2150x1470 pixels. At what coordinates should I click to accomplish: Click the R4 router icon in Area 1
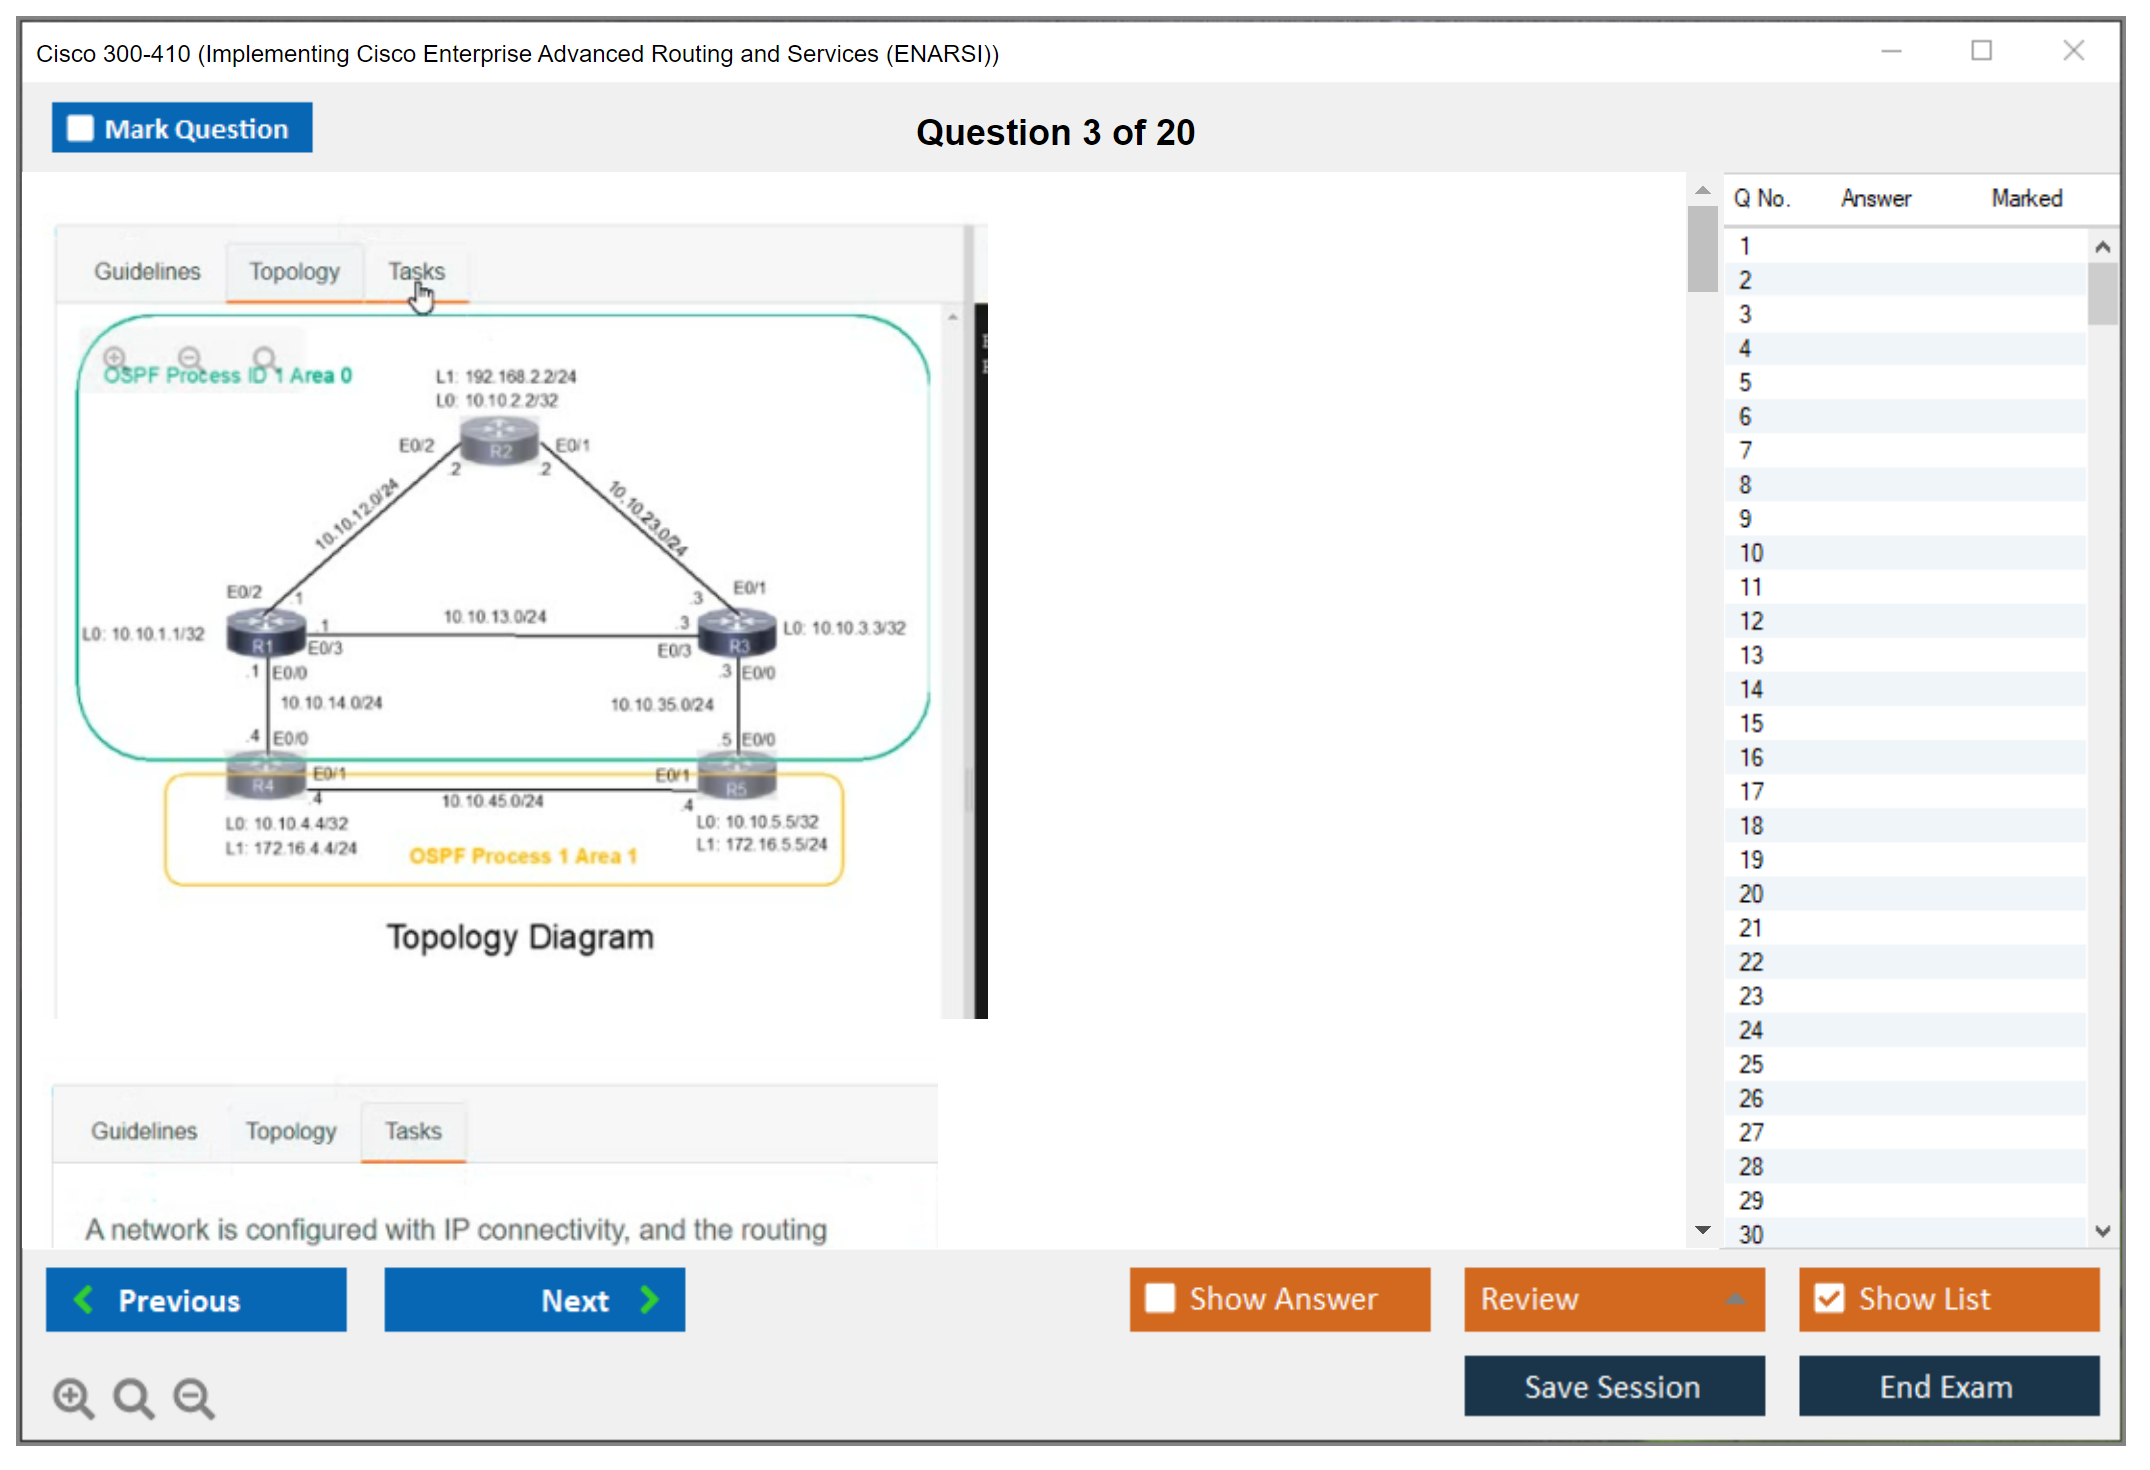(x=265, y=776)
